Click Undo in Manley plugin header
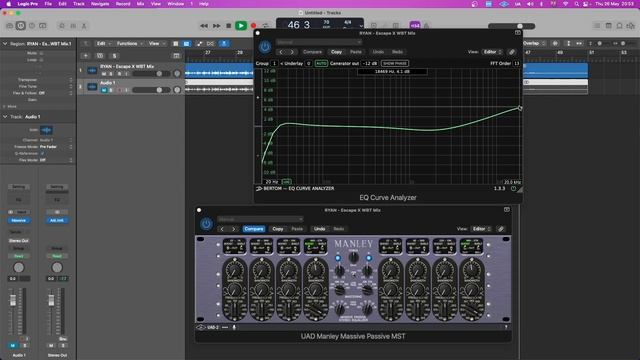 (x=319, y=229)
